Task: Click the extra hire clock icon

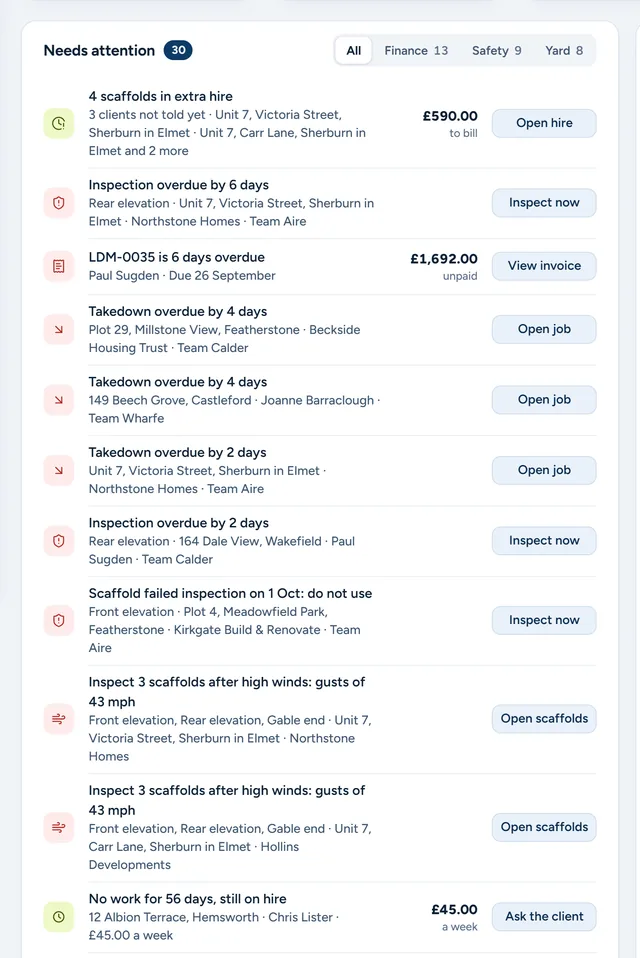Action: (59, 123)
